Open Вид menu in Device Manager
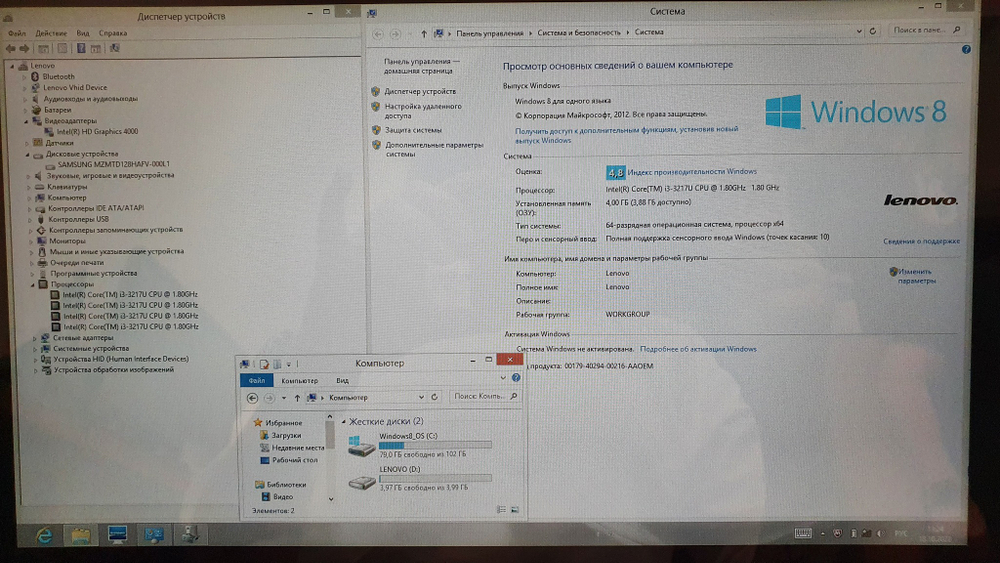This screenshot has width=1000, height=563. point(83,33)
